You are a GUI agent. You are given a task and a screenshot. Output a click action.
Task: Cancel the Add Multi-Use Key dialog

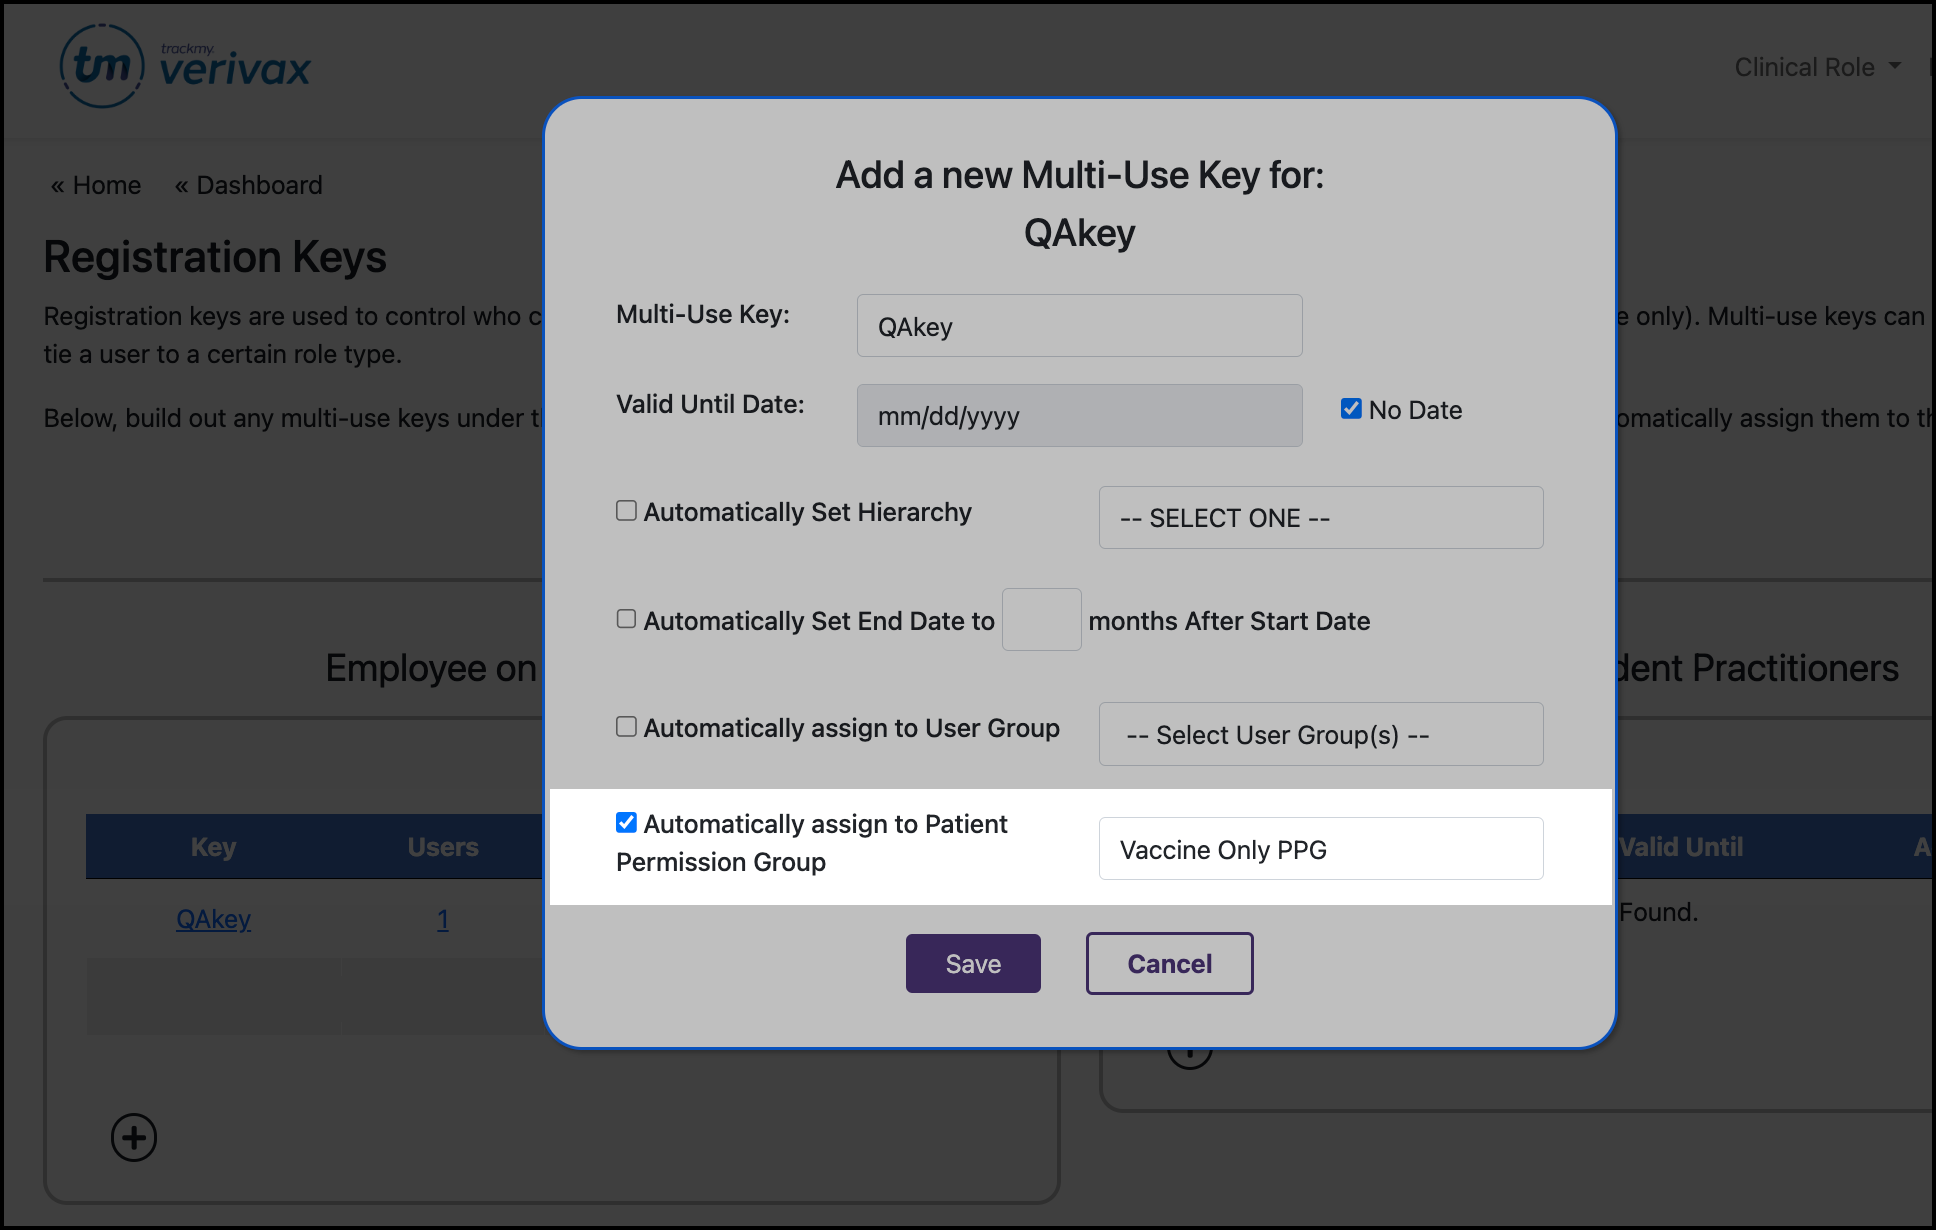(1169, 963)
